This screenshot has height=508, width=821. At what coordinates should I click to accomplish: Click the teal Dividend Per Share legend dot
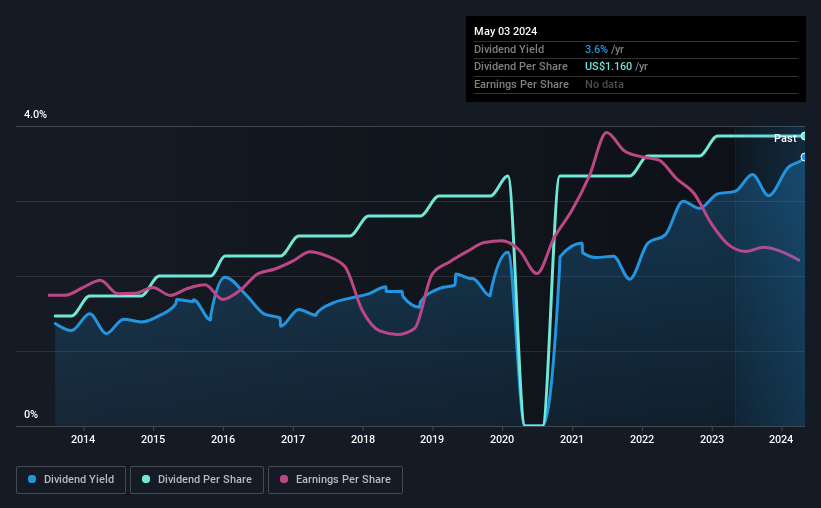point(146,479)
